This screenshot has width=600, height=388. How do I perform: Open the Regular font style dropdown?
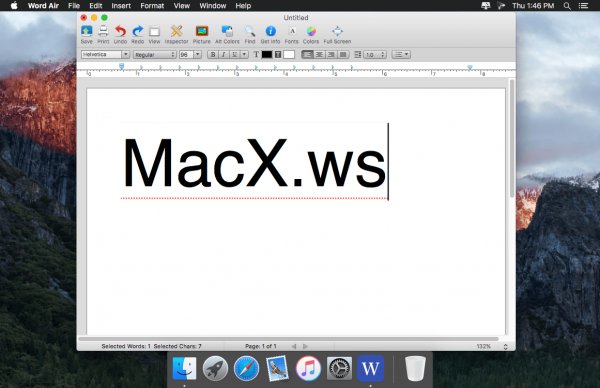(155, 55)
